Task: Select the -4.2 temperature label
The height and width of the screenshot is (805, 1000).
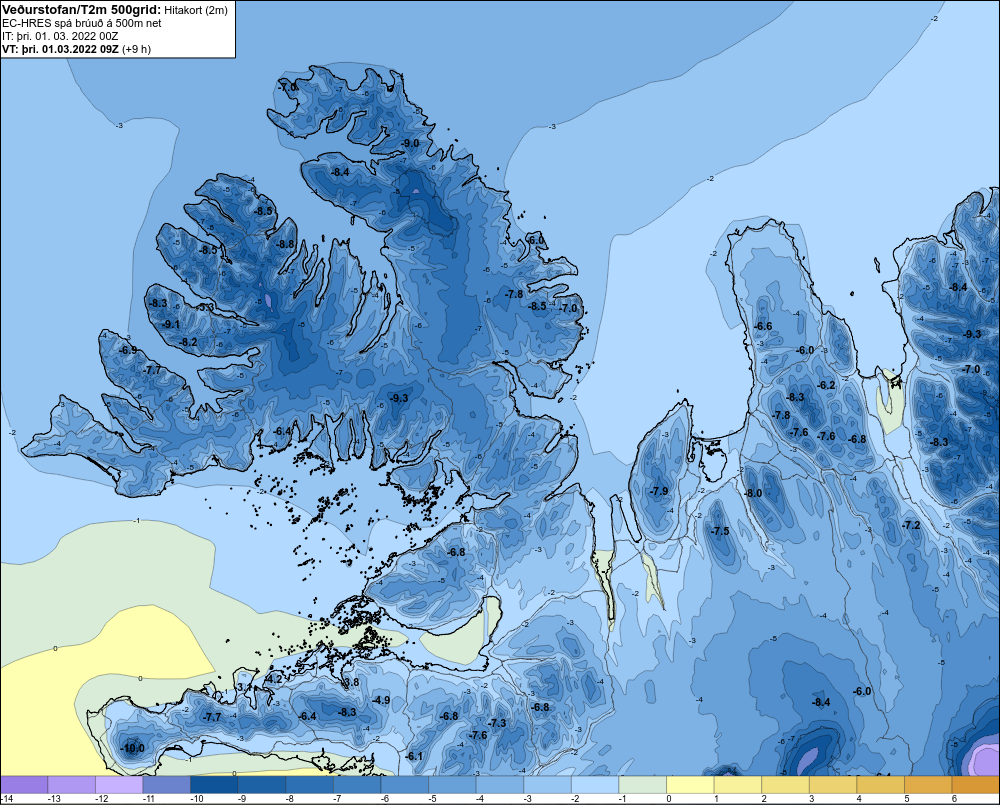Action: point(274,679)
